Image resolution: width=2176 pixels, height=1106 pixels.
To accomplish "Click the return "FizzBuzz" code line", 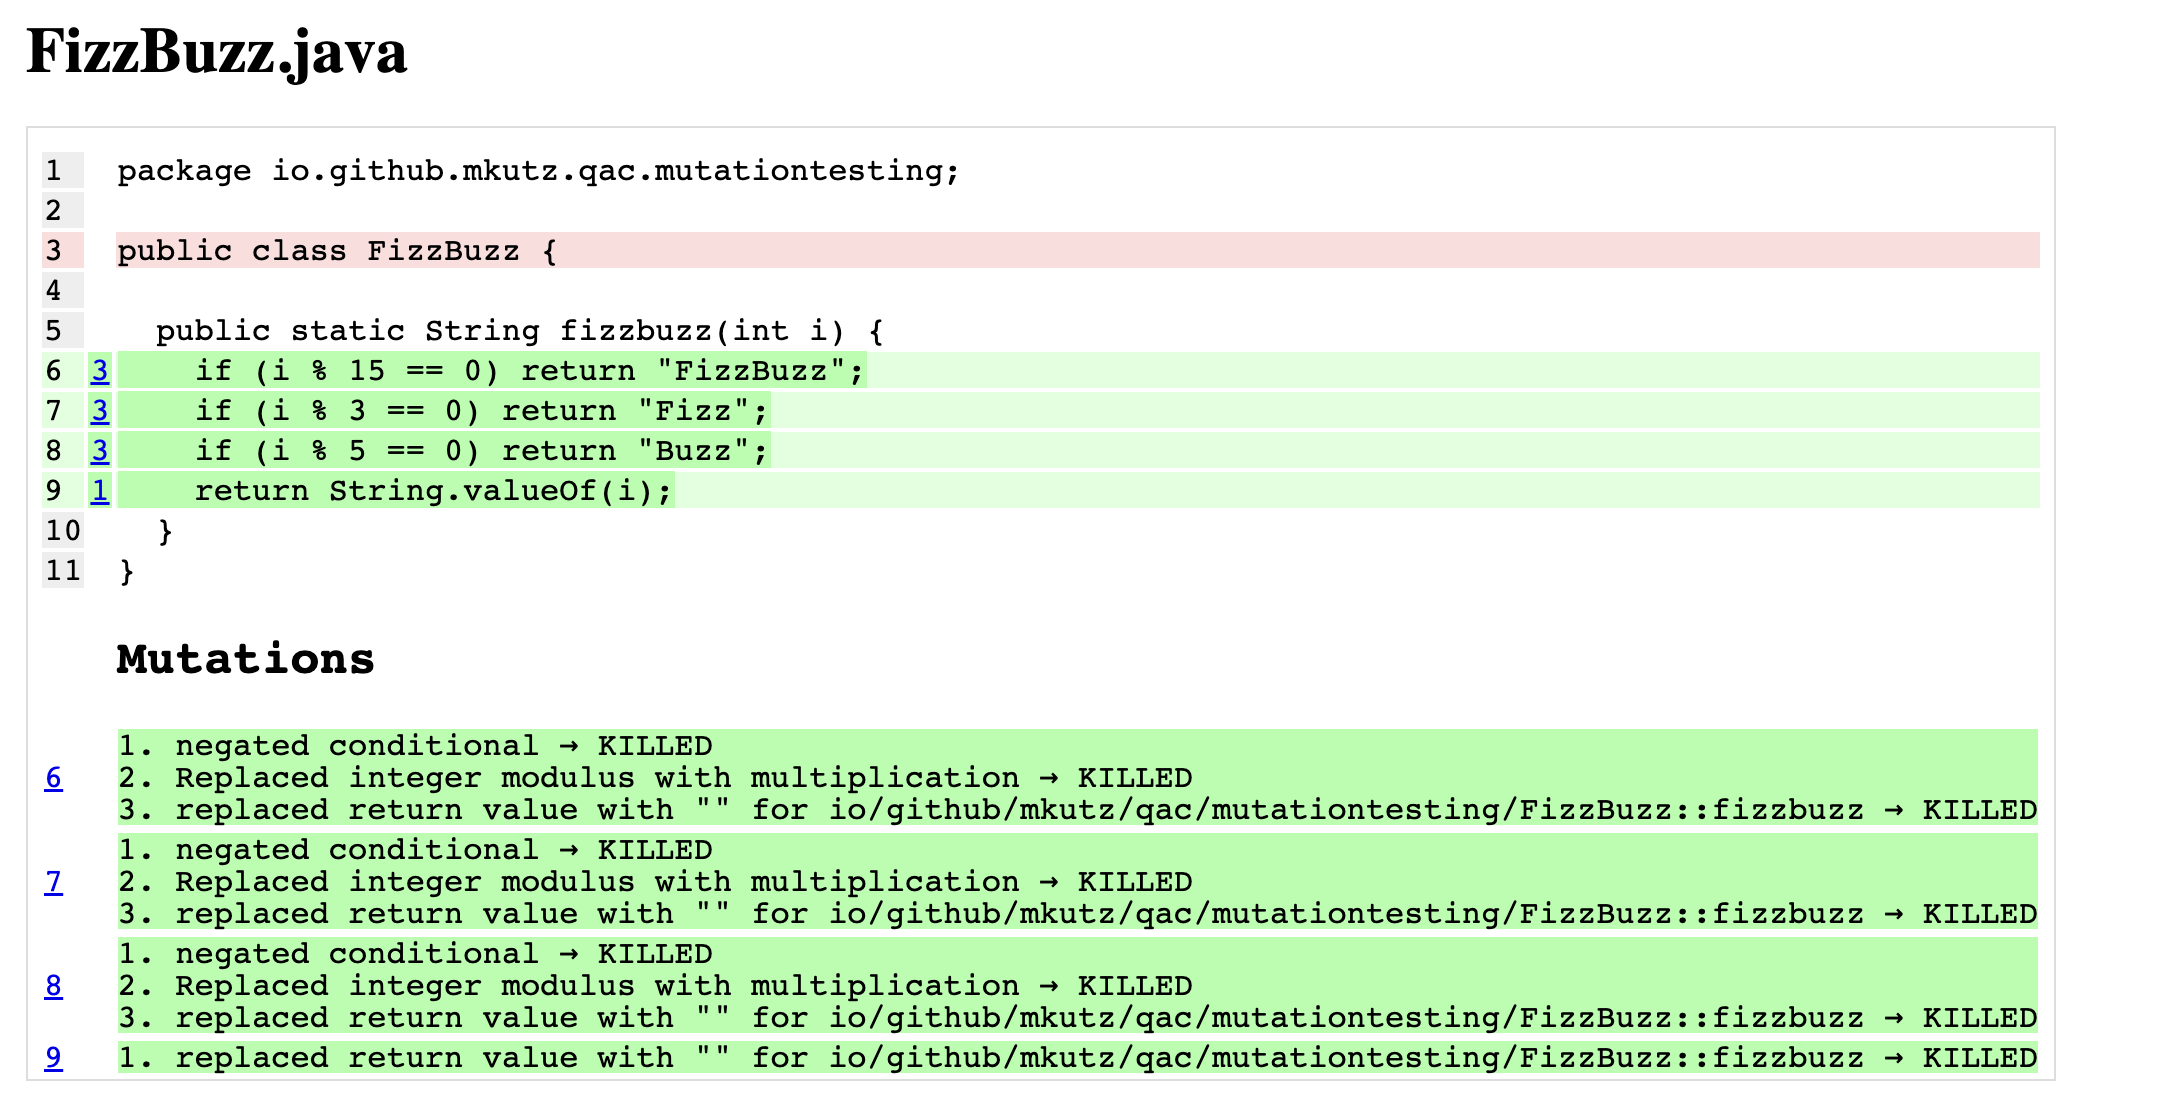I will coord(530,371).
